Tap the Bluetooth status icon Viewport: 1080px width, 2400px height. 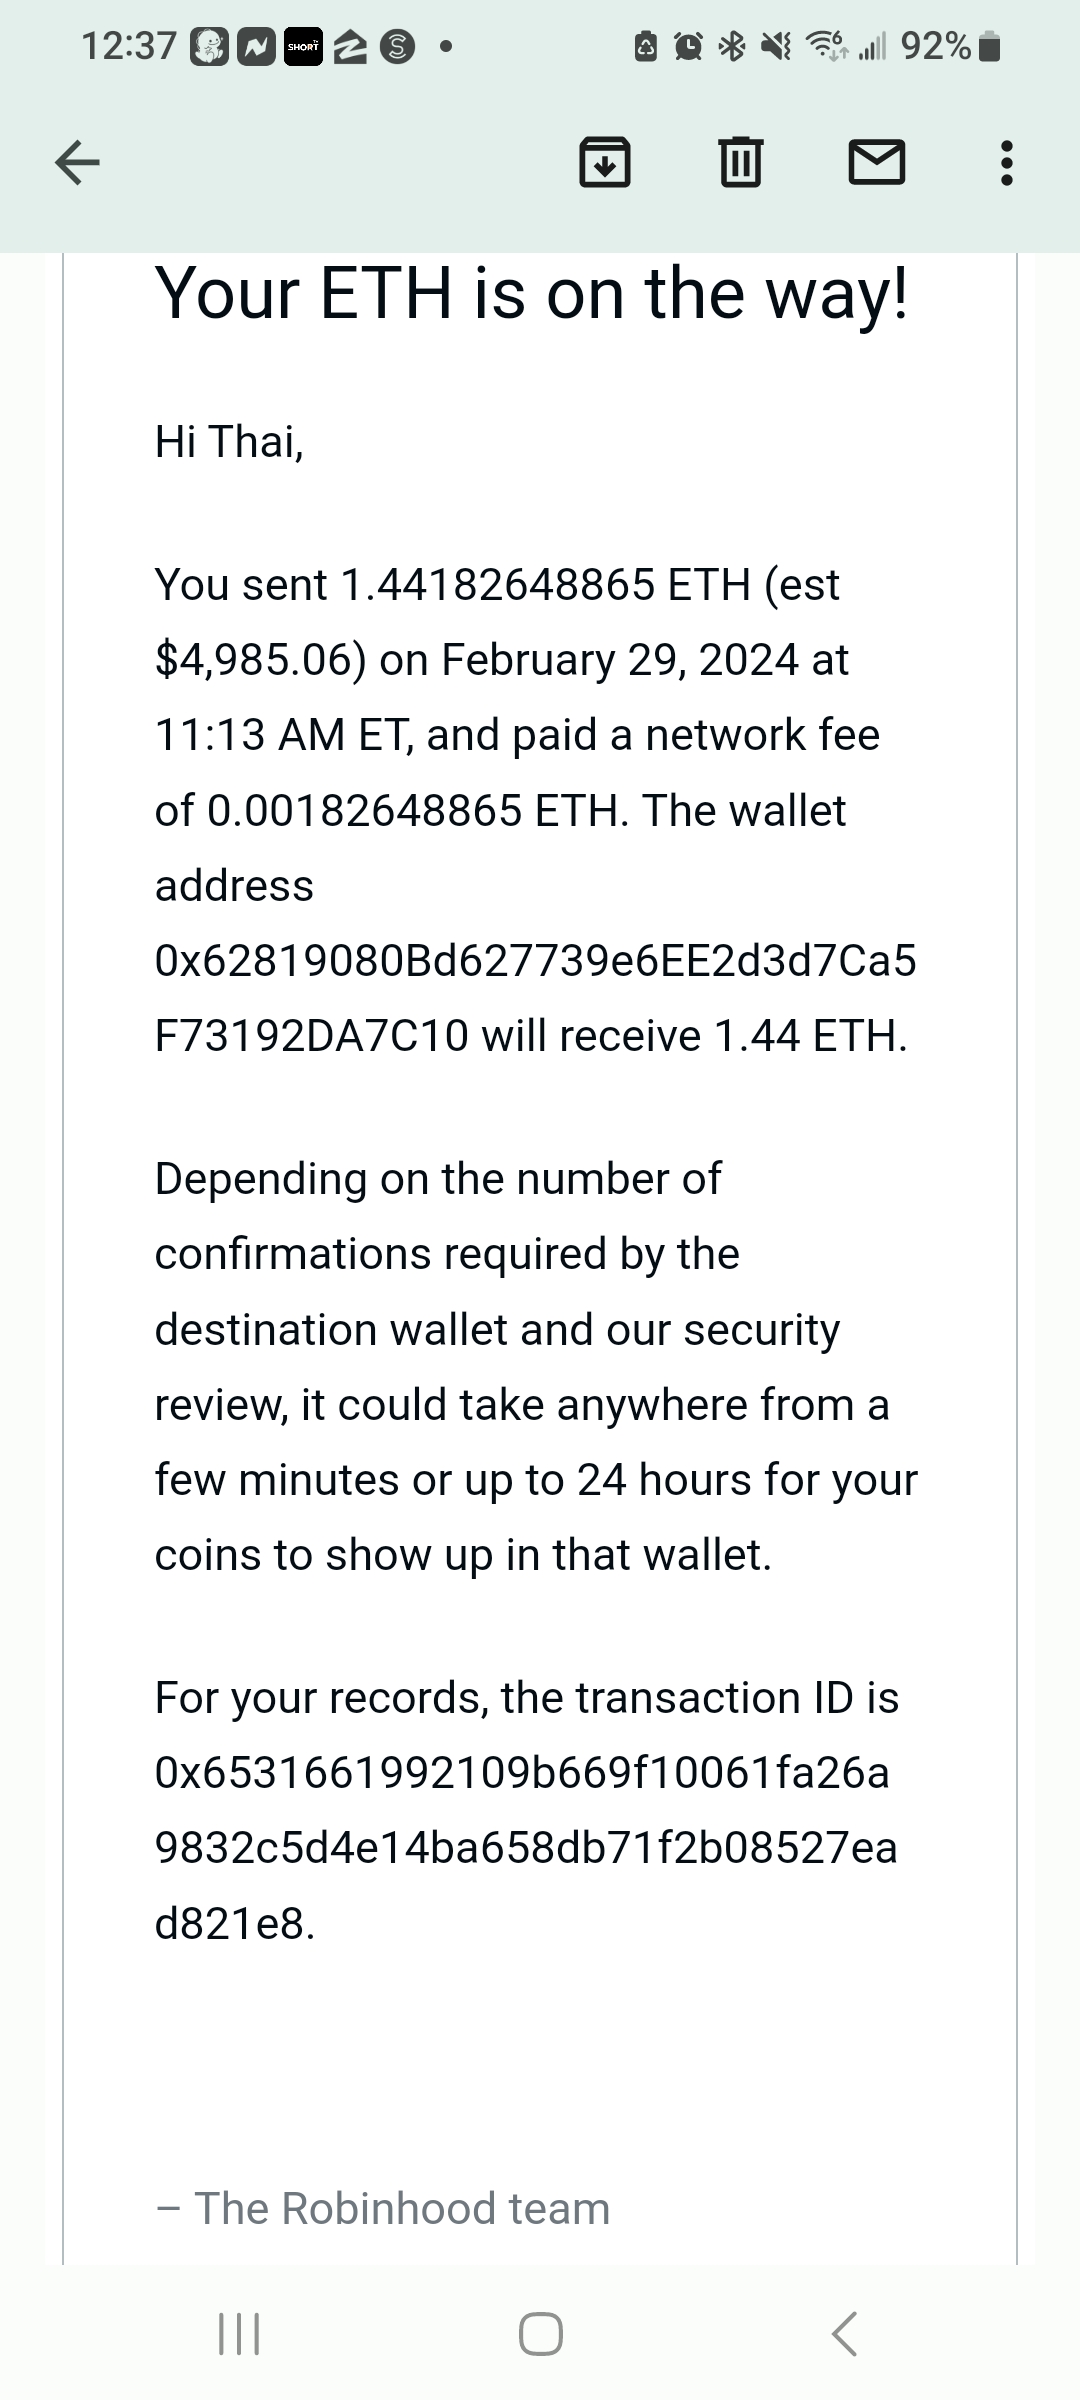pyautogui.click(x=733, y=46)
